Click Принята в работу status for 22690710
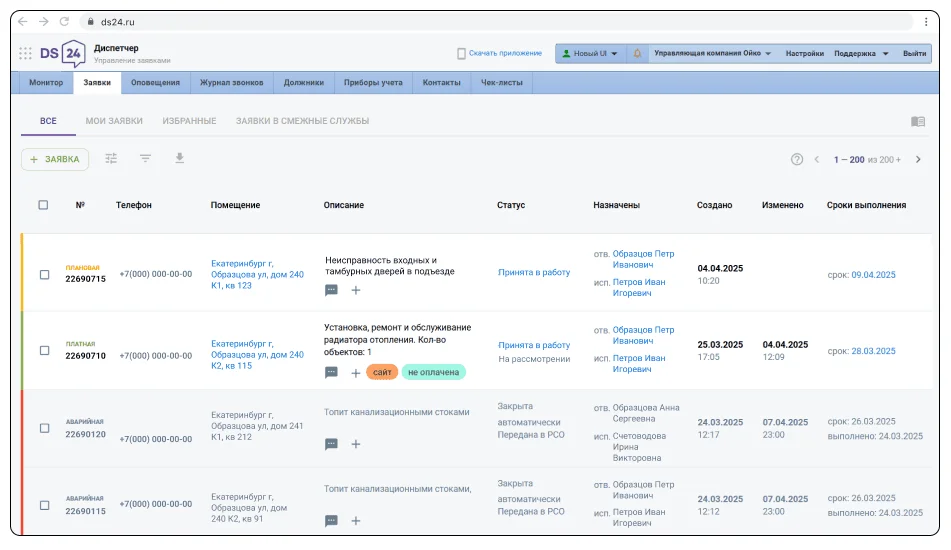 click(534, 345)
